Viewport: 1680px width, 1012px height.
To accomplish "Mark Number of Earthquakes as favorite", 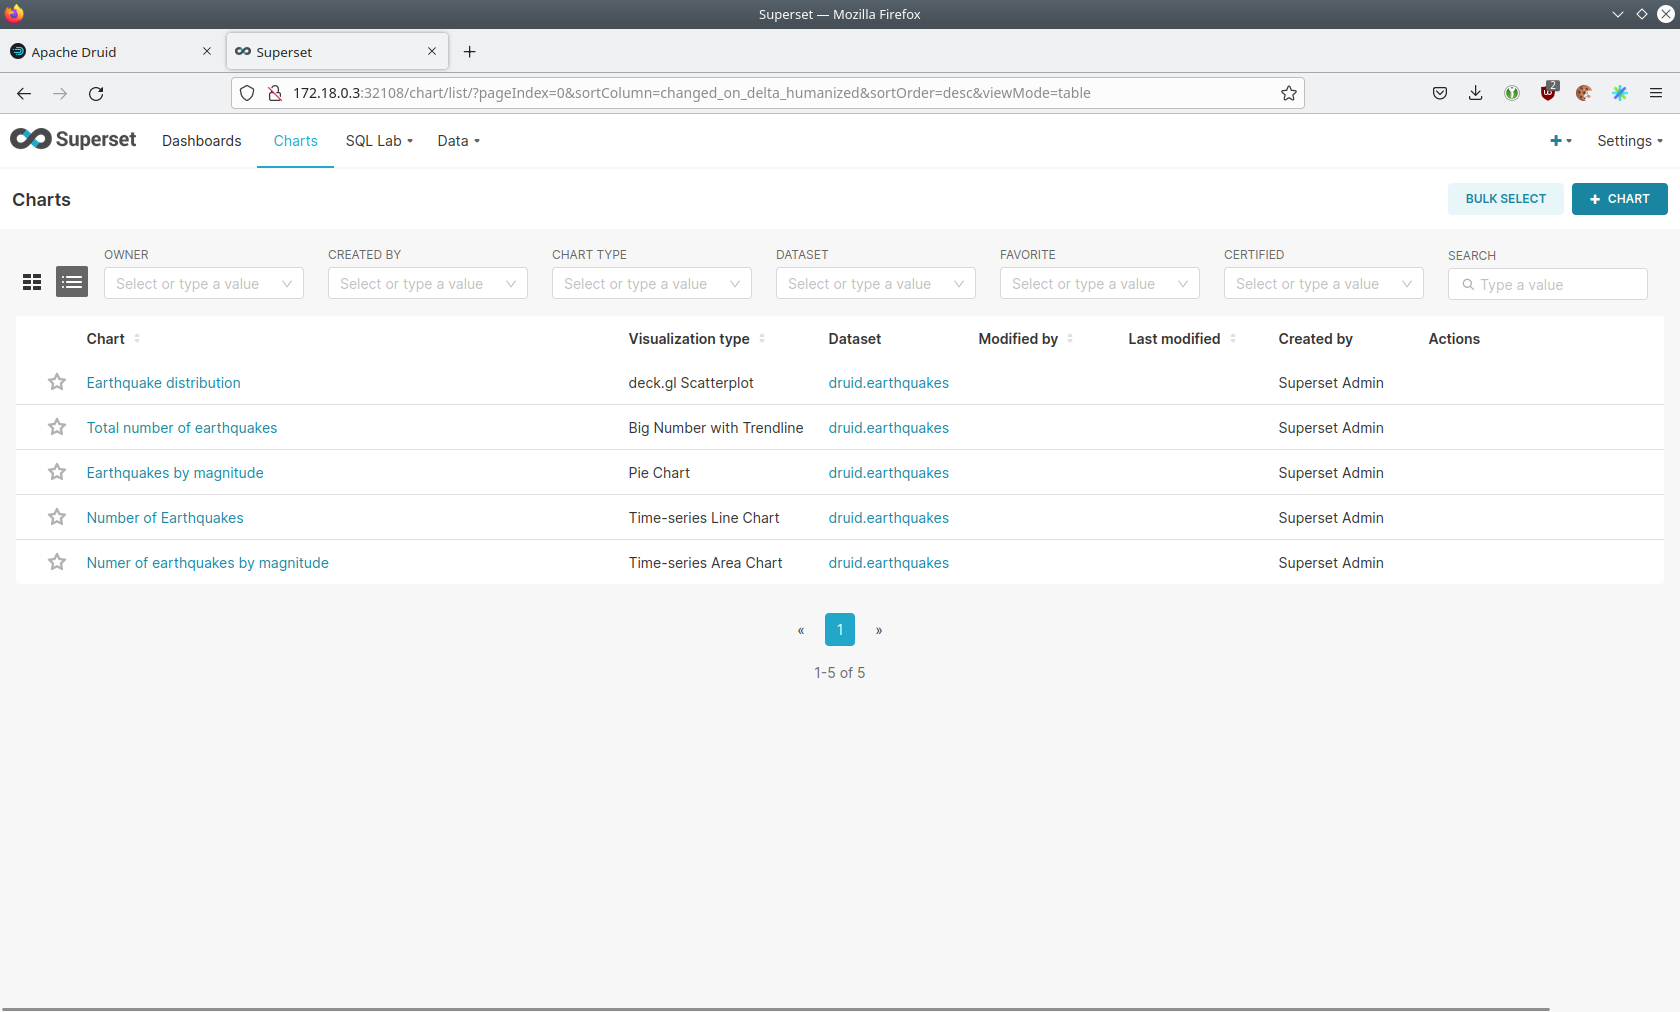I will tap(57, 517).
